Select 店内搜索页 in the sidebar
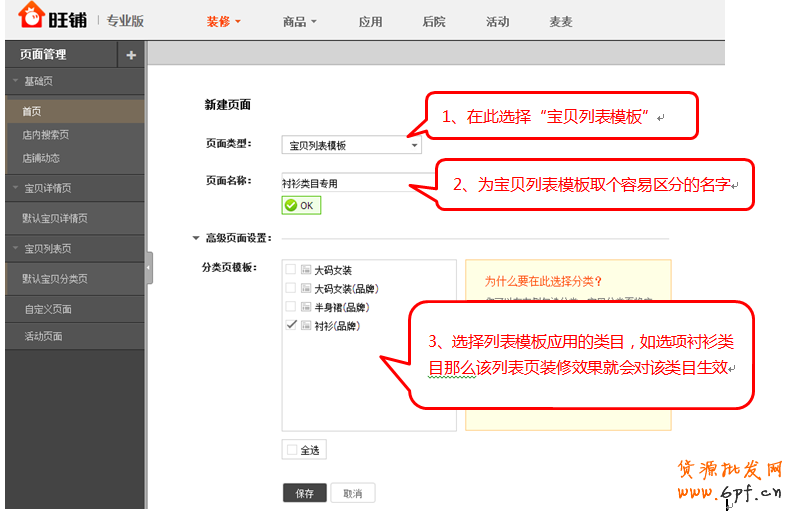 46,135
